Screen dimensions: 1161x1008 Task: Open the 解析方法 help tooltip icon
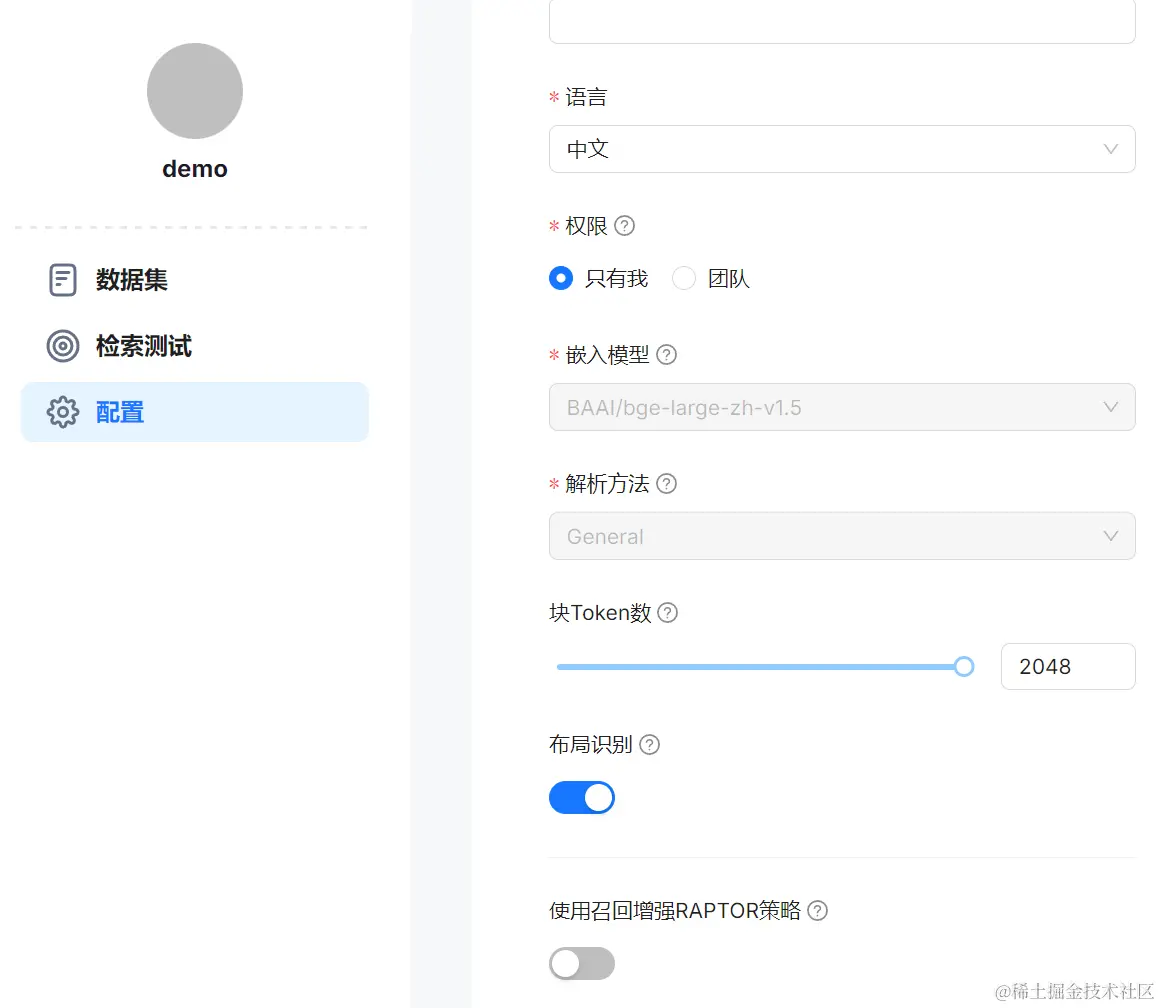pyautogui.click(x=666, y=483)
